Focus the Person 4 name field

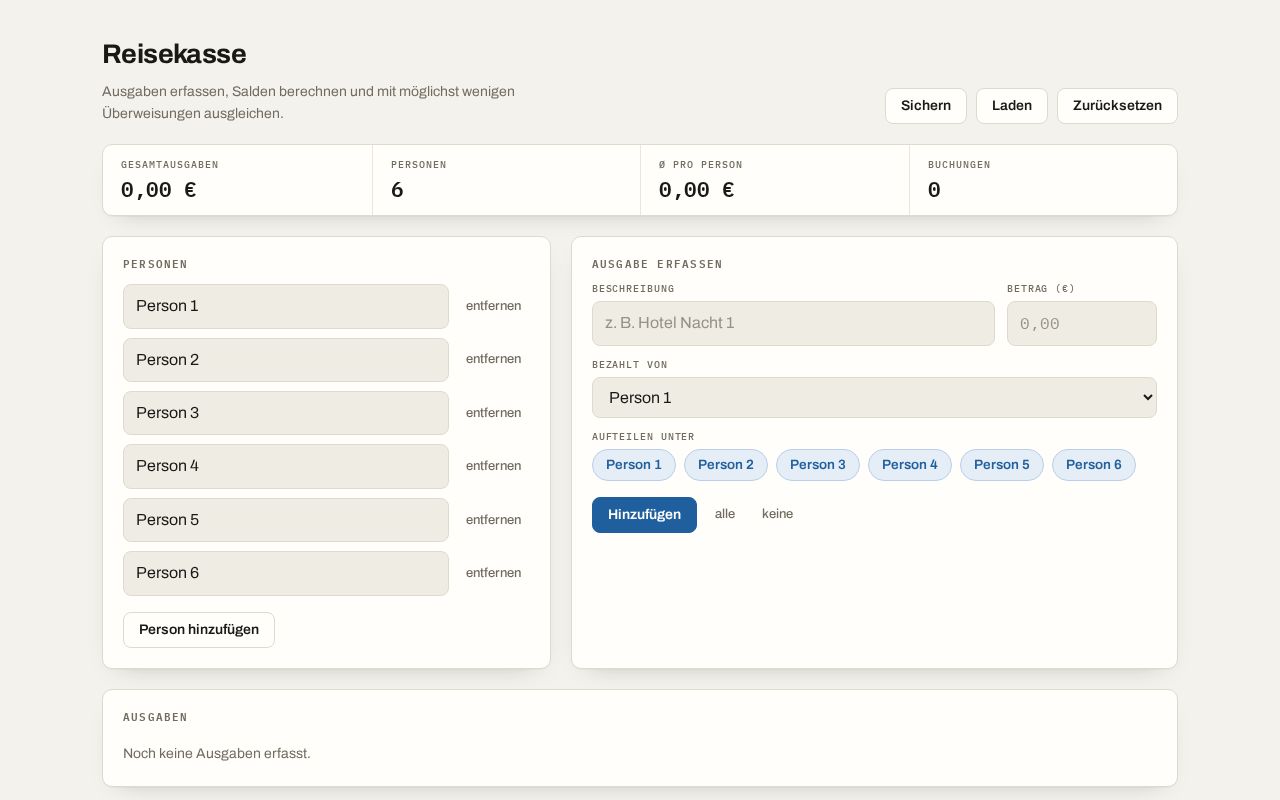click(286, 466)
